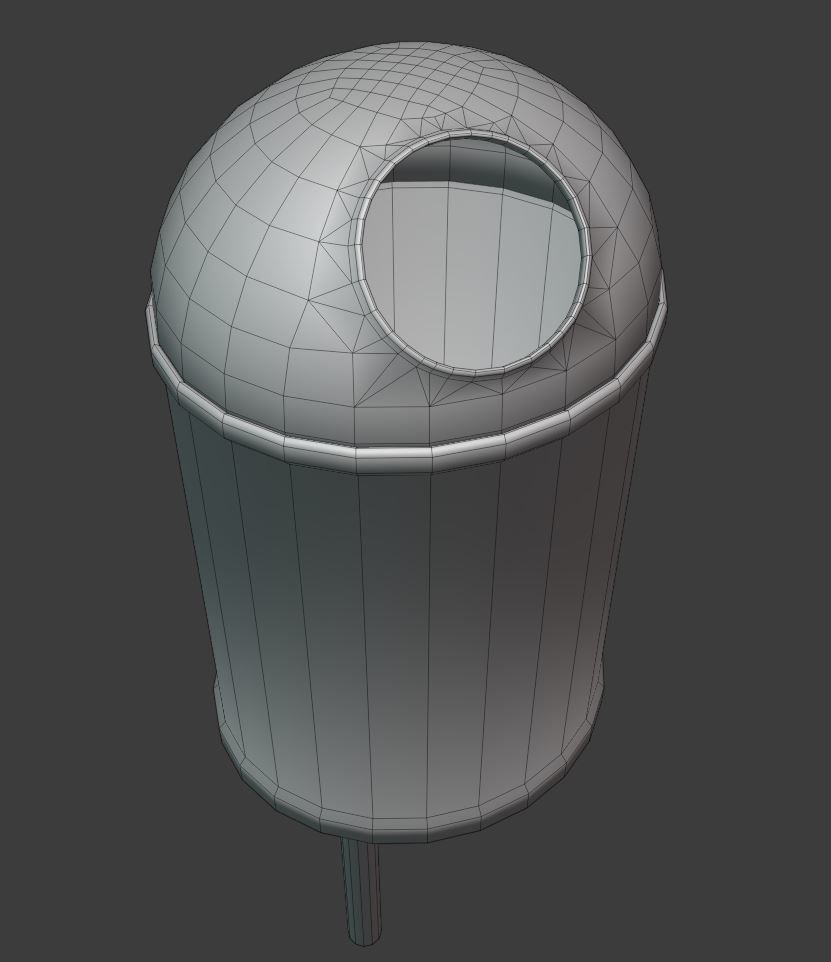Click the circular opening in the dome lid
Screen dimensions: 831x962
coord(472,253)
